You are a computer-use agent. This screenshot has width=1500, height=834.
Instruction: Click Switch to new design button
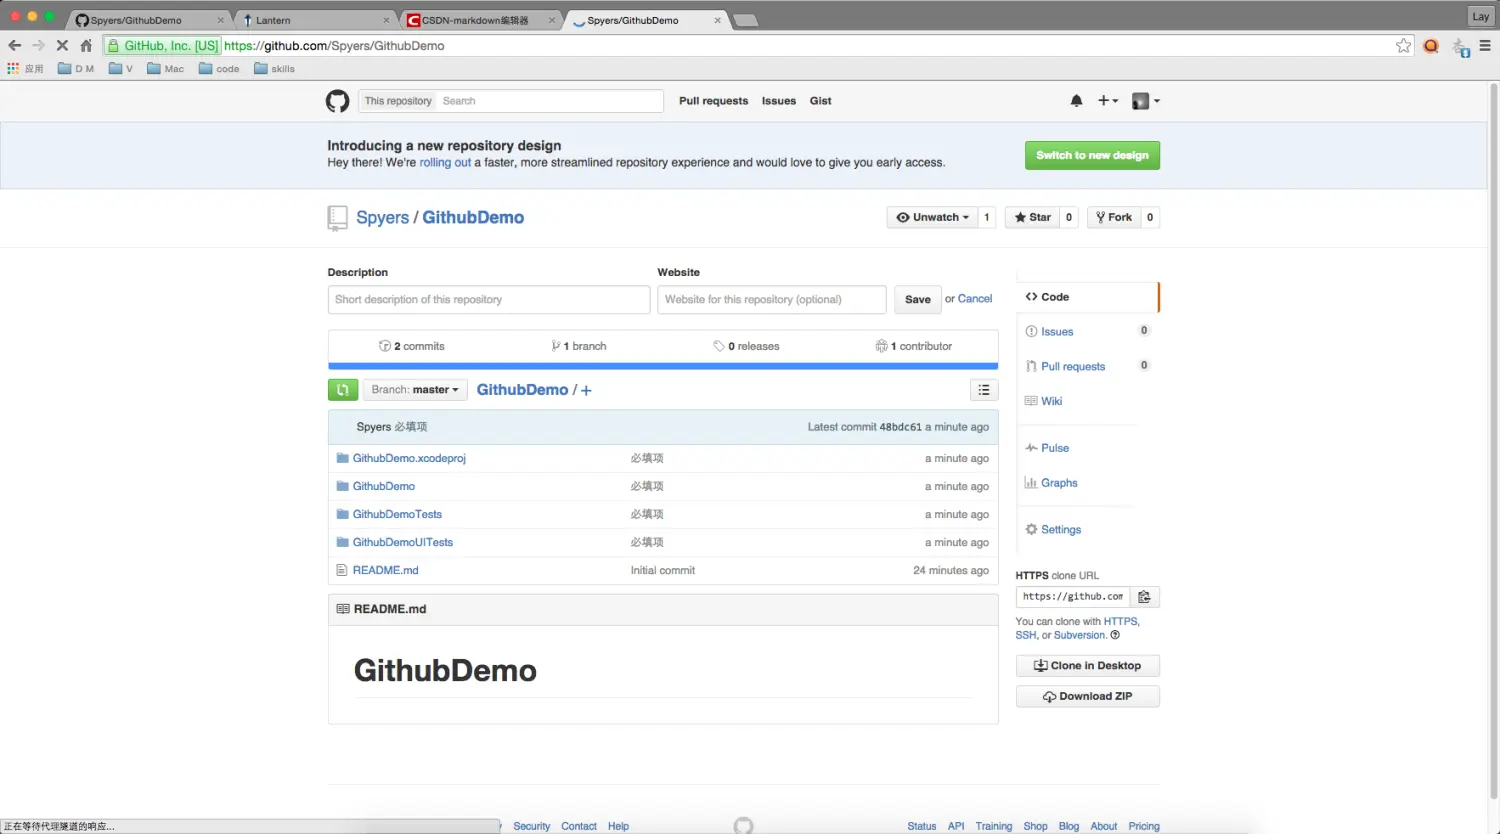coord(1092,155)
